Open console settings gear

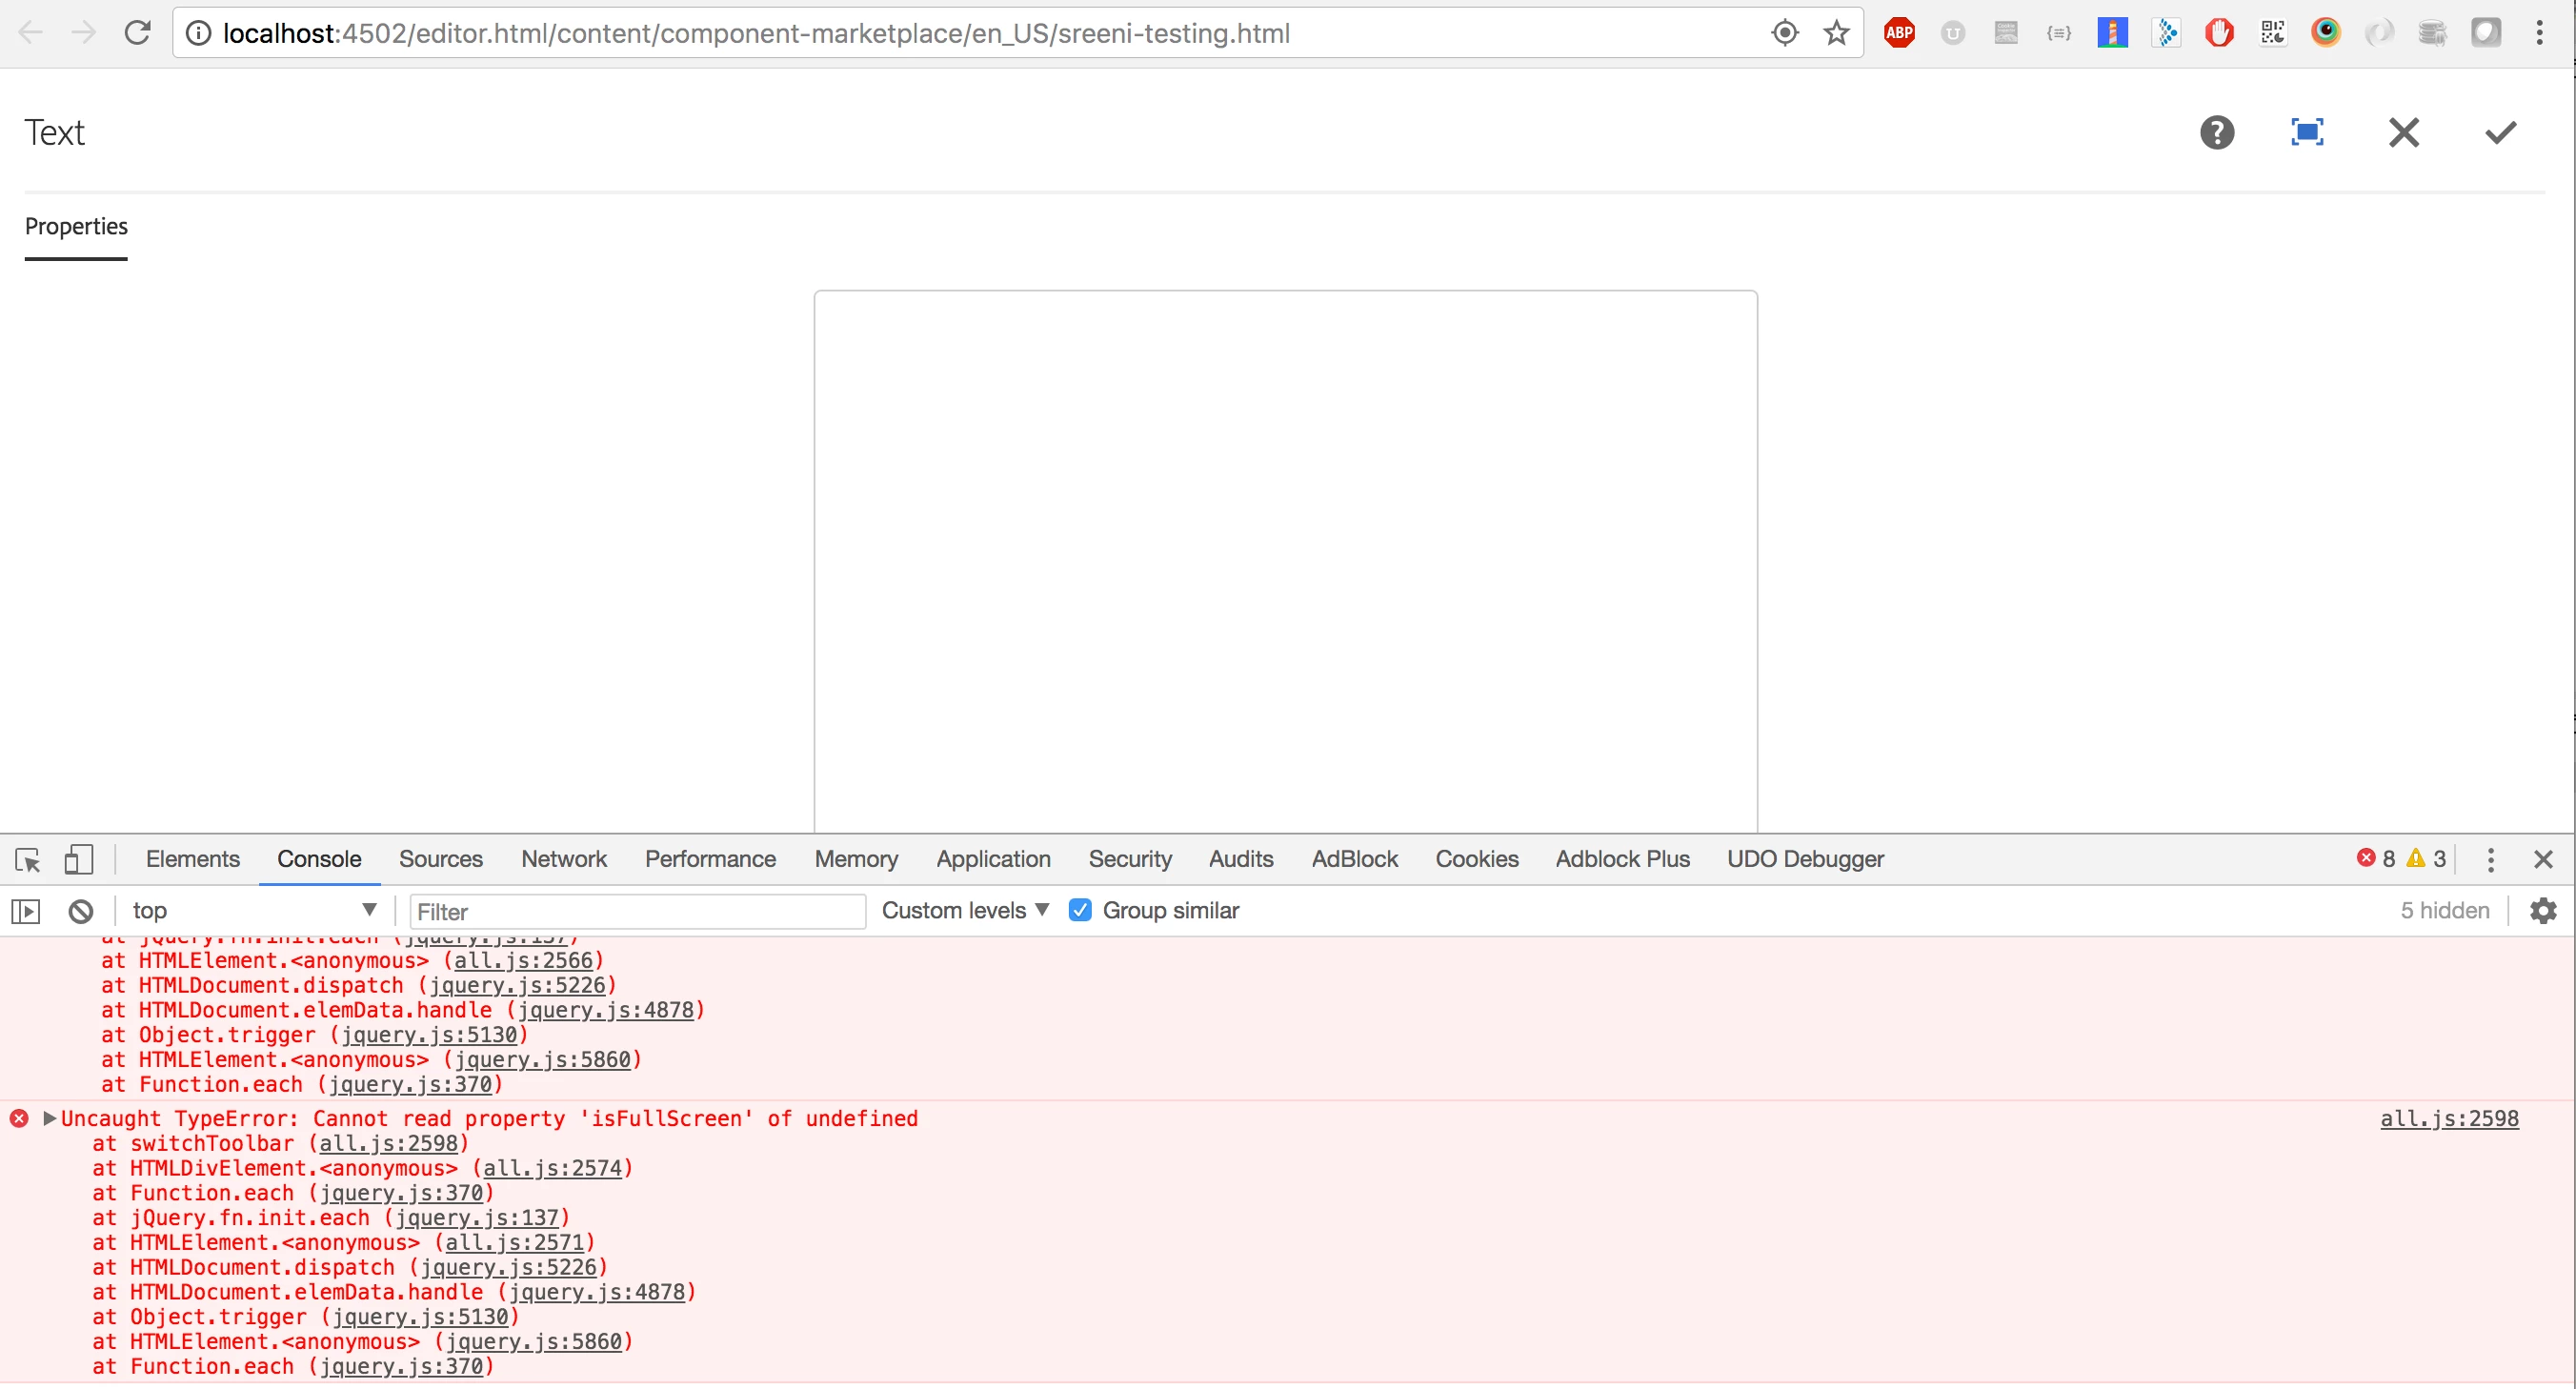click(x=2543, y=910)
